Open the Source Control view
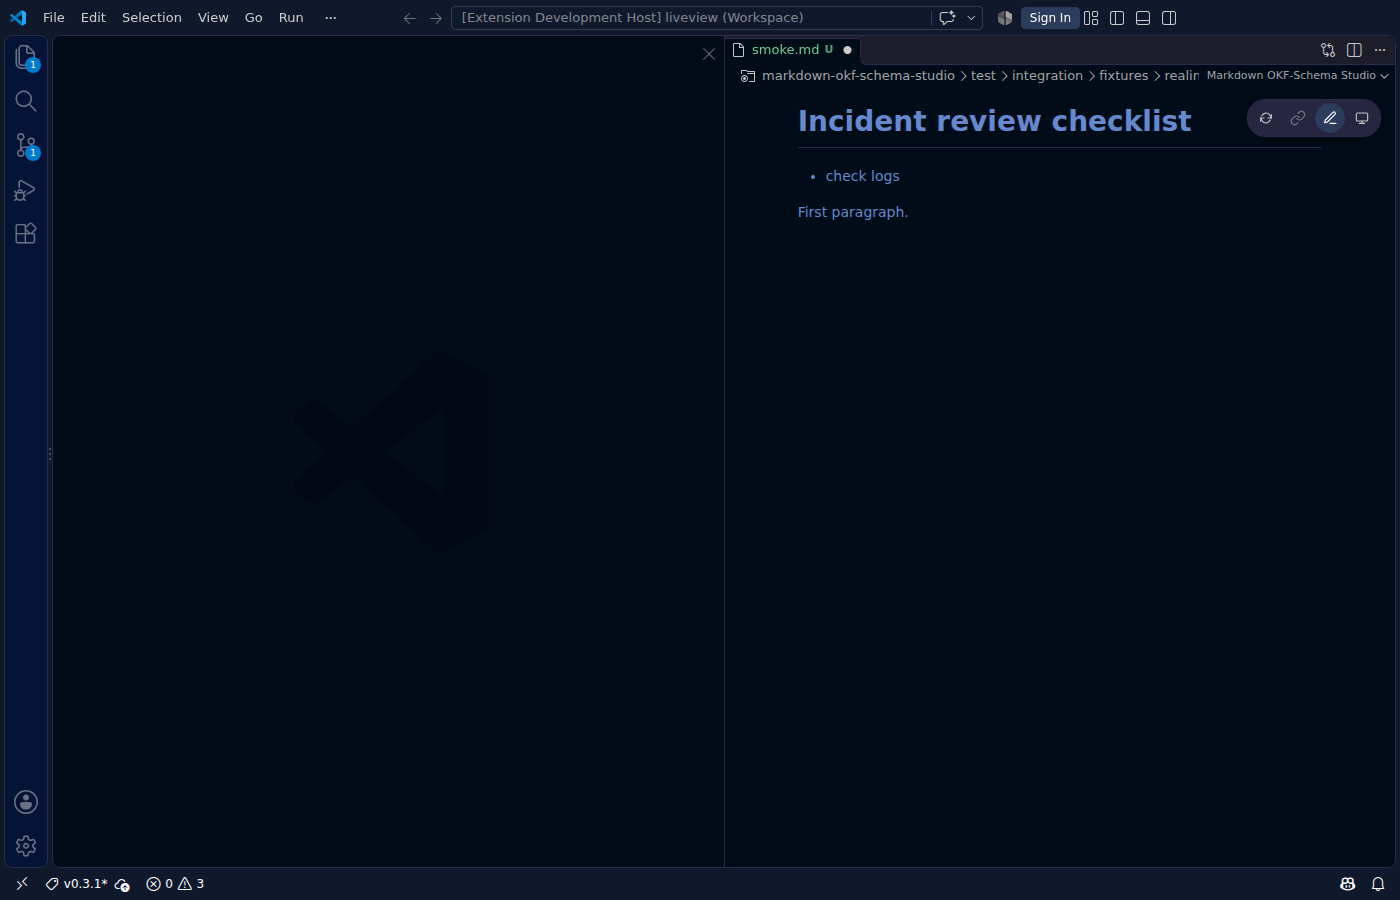The width and height of the screenshot is (1400, 900). [x=26, y=145]
